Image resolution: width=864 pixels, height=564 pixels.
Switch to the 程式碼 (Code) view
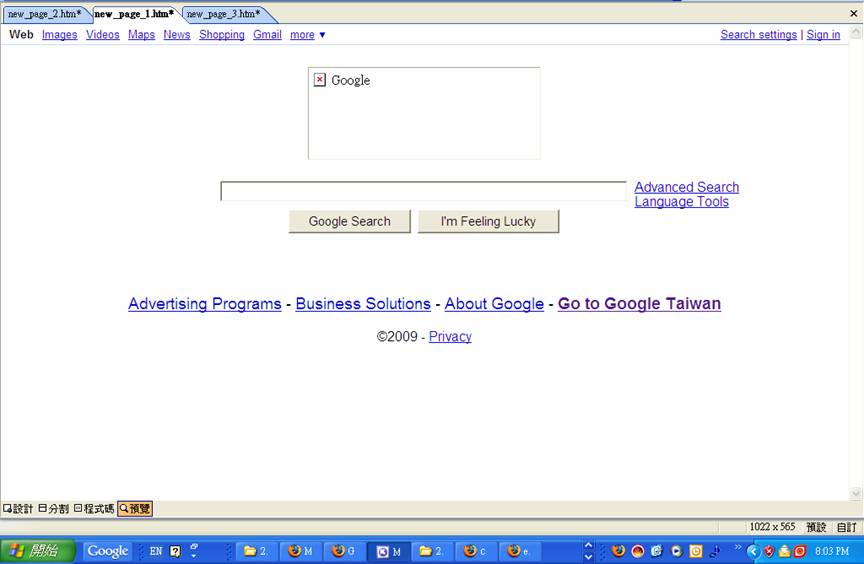(94, 508)
